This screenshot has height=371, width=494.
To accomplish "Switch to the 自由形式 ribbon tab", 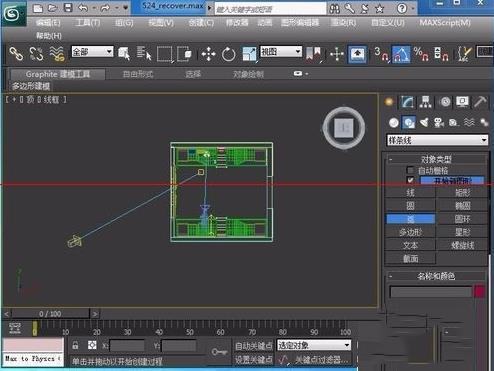I will coord(138,74).
